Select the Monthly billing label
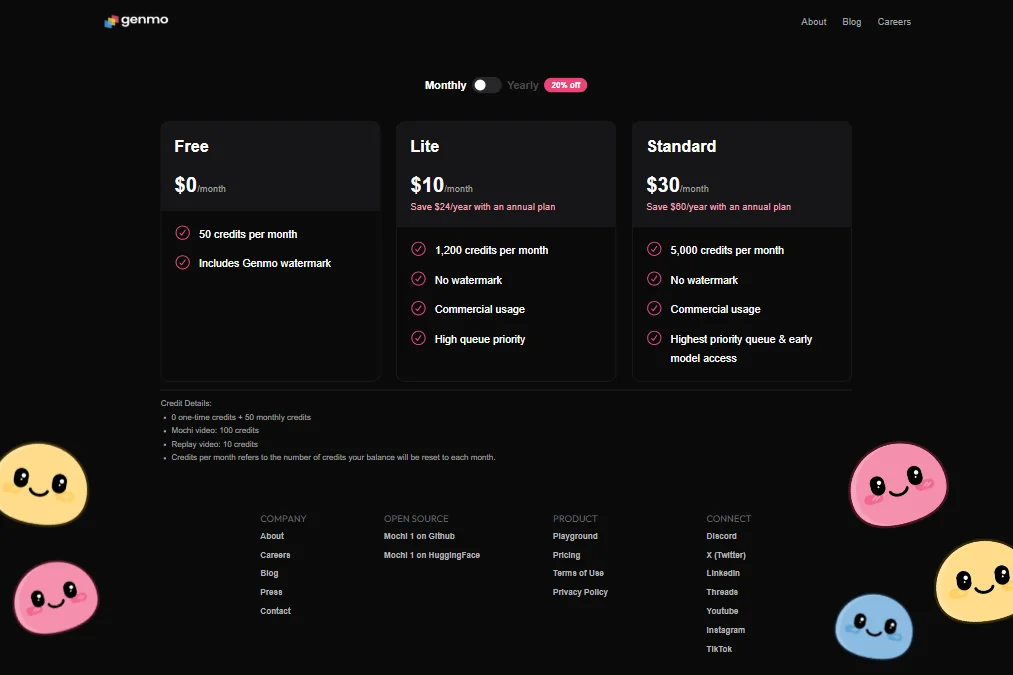This screenshot has height=675, width=1013. pyautogui.click(x=445, y=85)
